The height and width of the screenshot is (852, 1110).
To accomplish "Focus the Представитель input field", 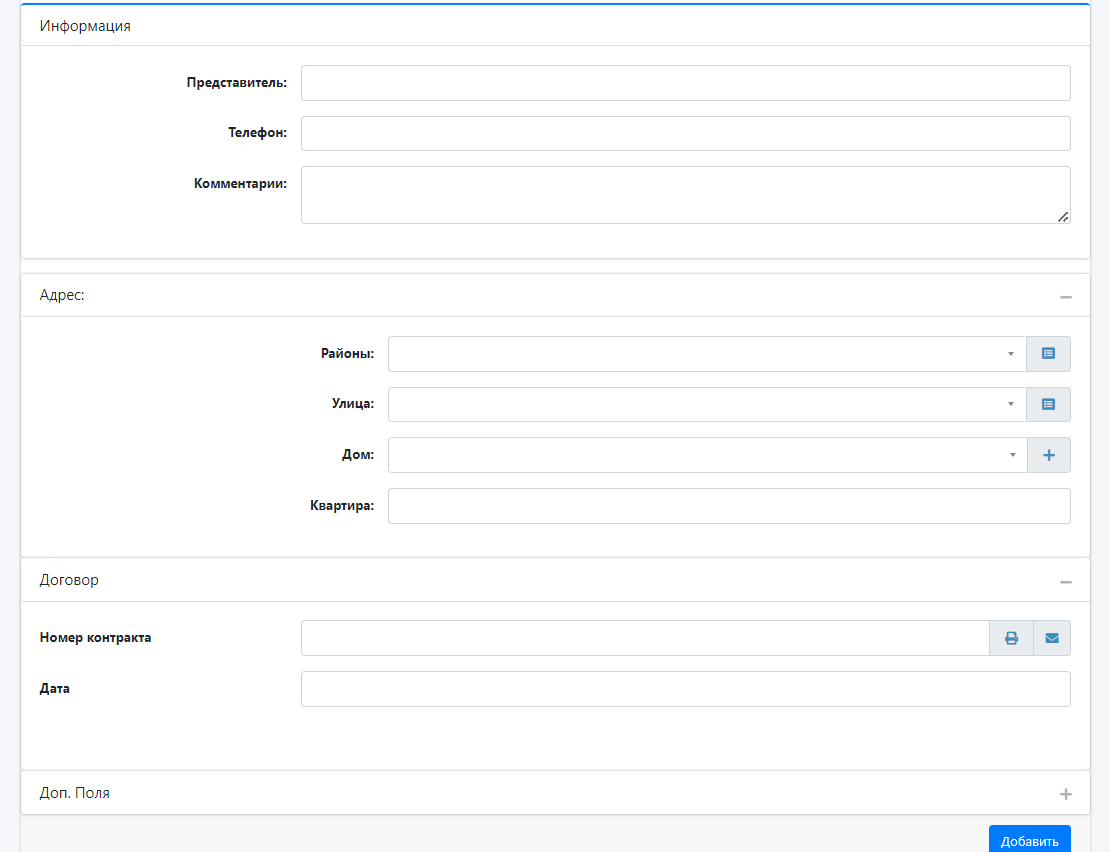I will (685, 83).
